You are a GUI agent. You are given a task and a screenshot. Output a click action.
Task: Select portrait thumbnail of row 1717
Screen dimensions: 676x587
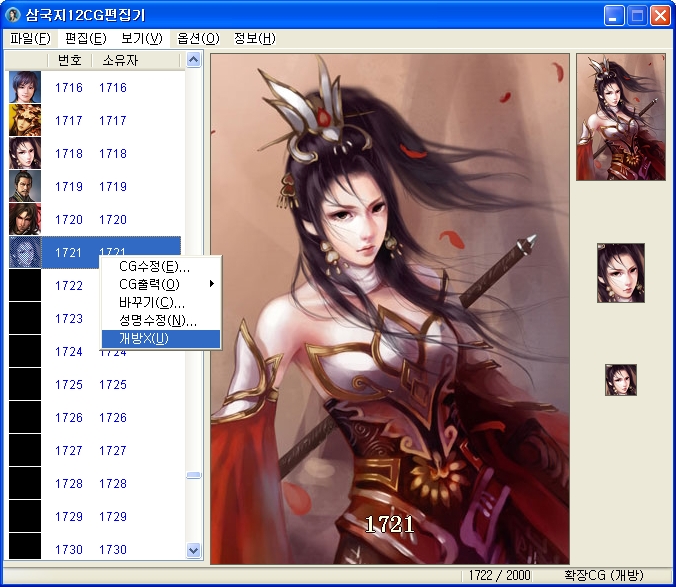[x=25, y=120]
